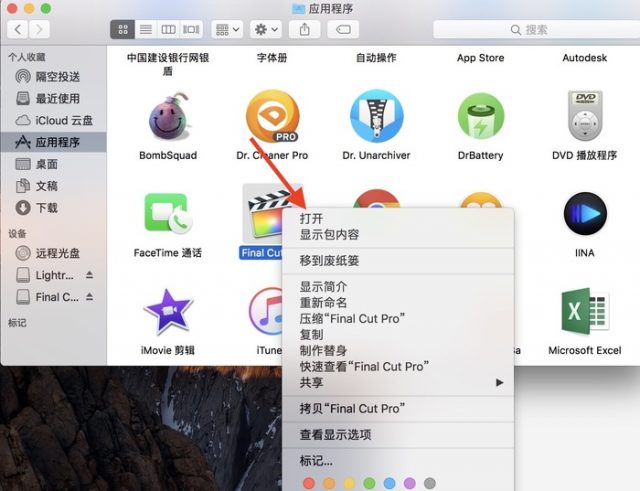The width and height of the screenshot is (640, 491).
Task: Choose 查看显示选项 from the context menu
Action: 398,435
